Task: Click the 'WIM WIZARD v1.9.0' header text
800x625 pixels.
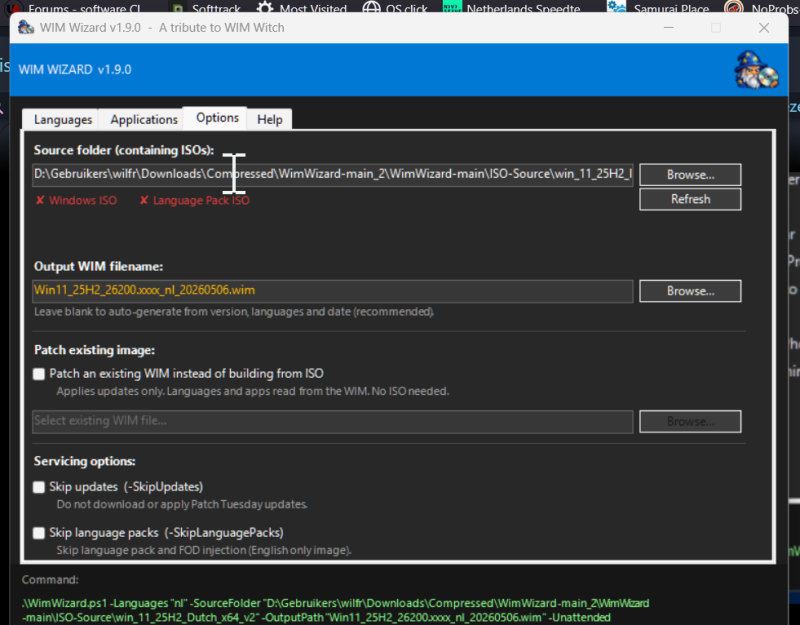Action: point(75,69)
